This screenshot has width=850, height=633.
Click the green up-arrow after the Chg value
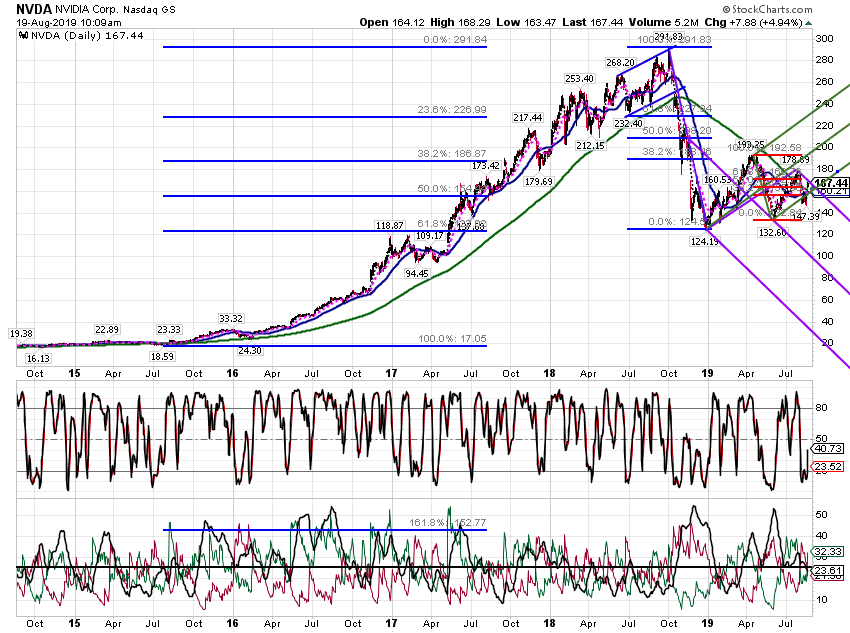click(x=808, y=23)
